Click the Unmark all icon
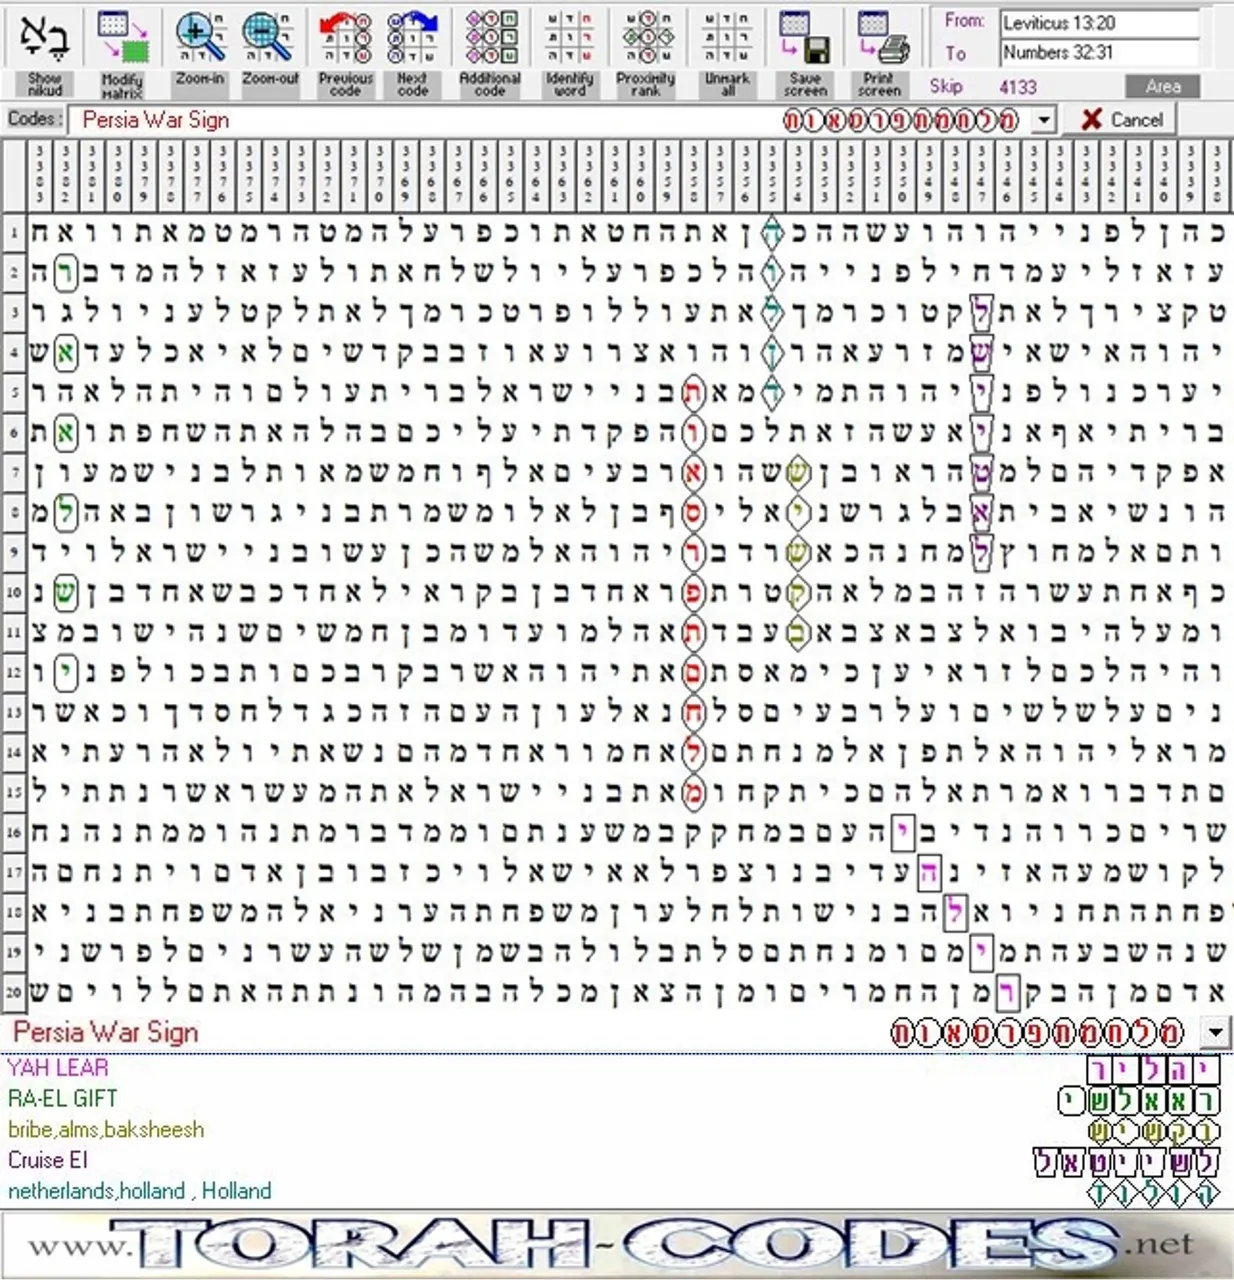The width and height of the screenshot is (1234, 1280). coord(727,36)
